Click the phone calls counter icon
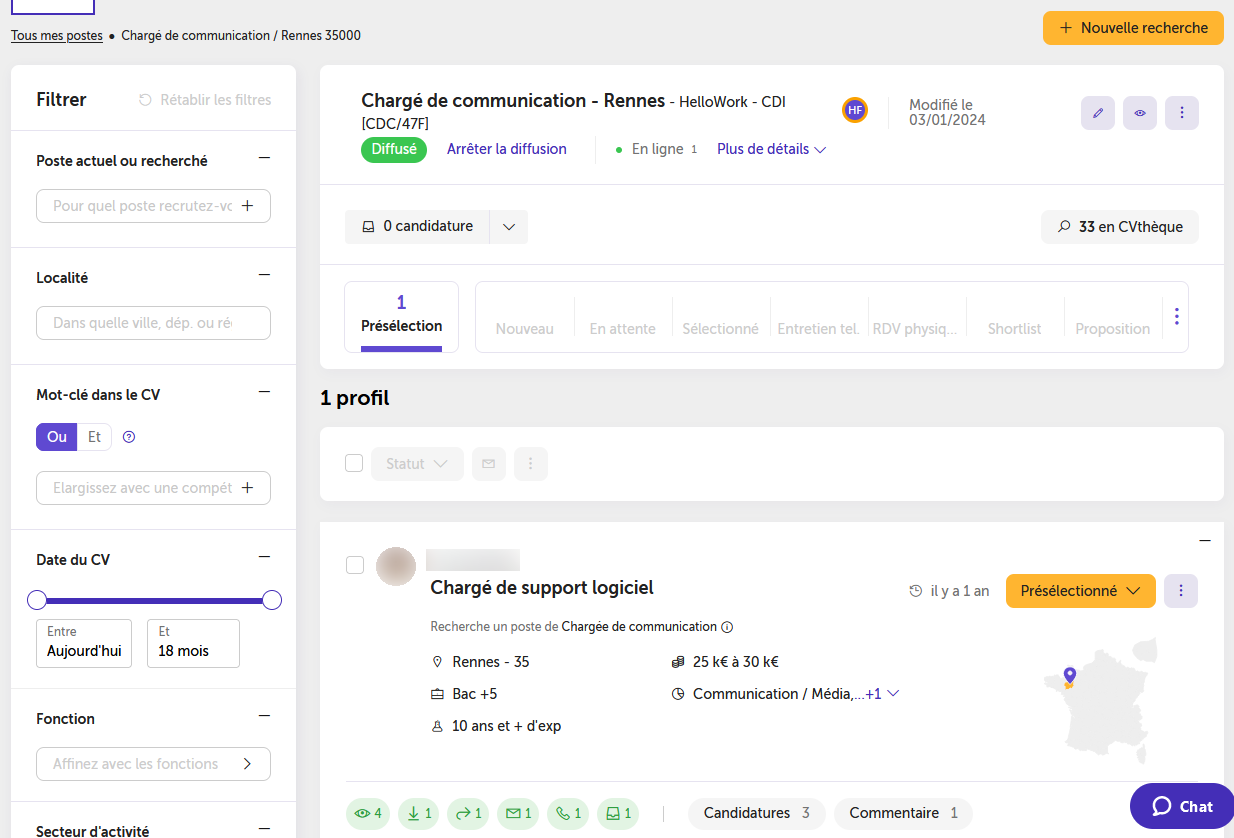Image resolution: width=1234 pixels, height=838 pixels. 569,814
